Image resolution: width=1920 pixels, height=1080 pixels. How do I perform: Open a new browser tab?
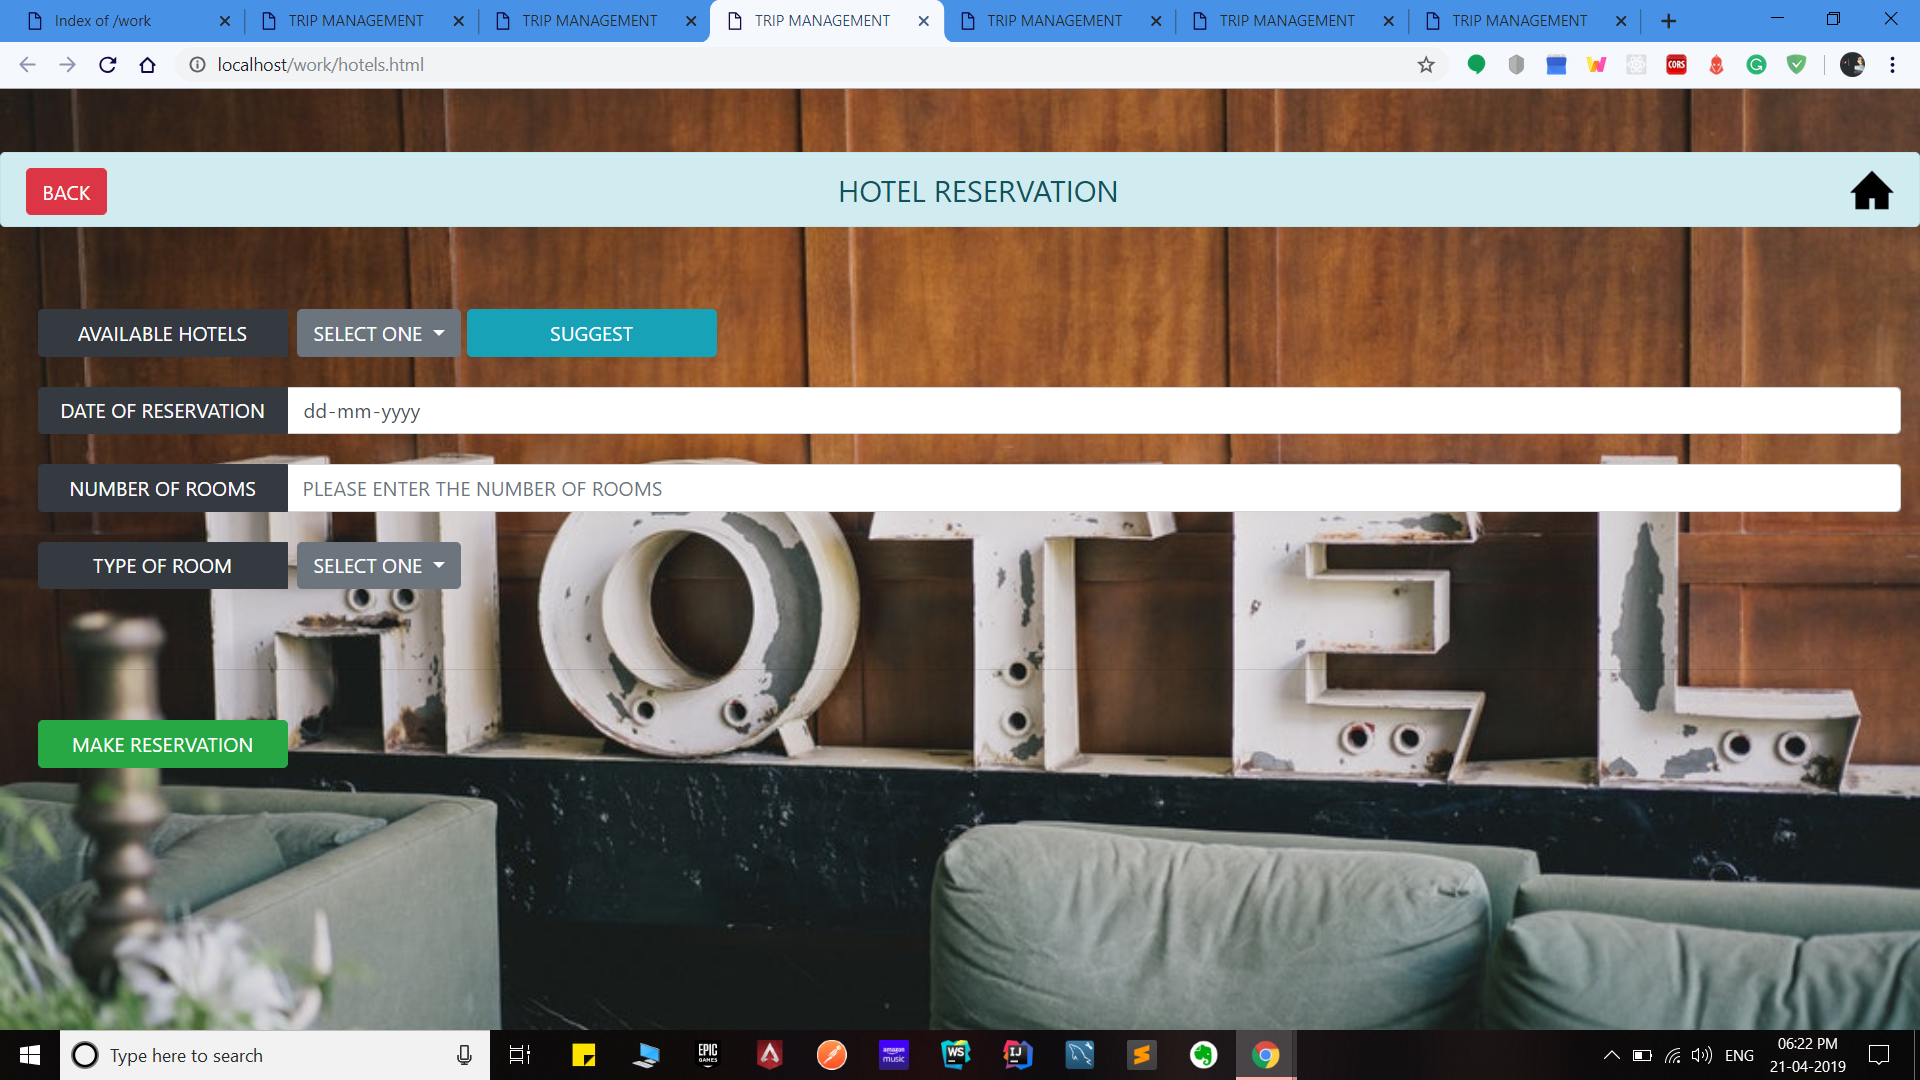1668,21
